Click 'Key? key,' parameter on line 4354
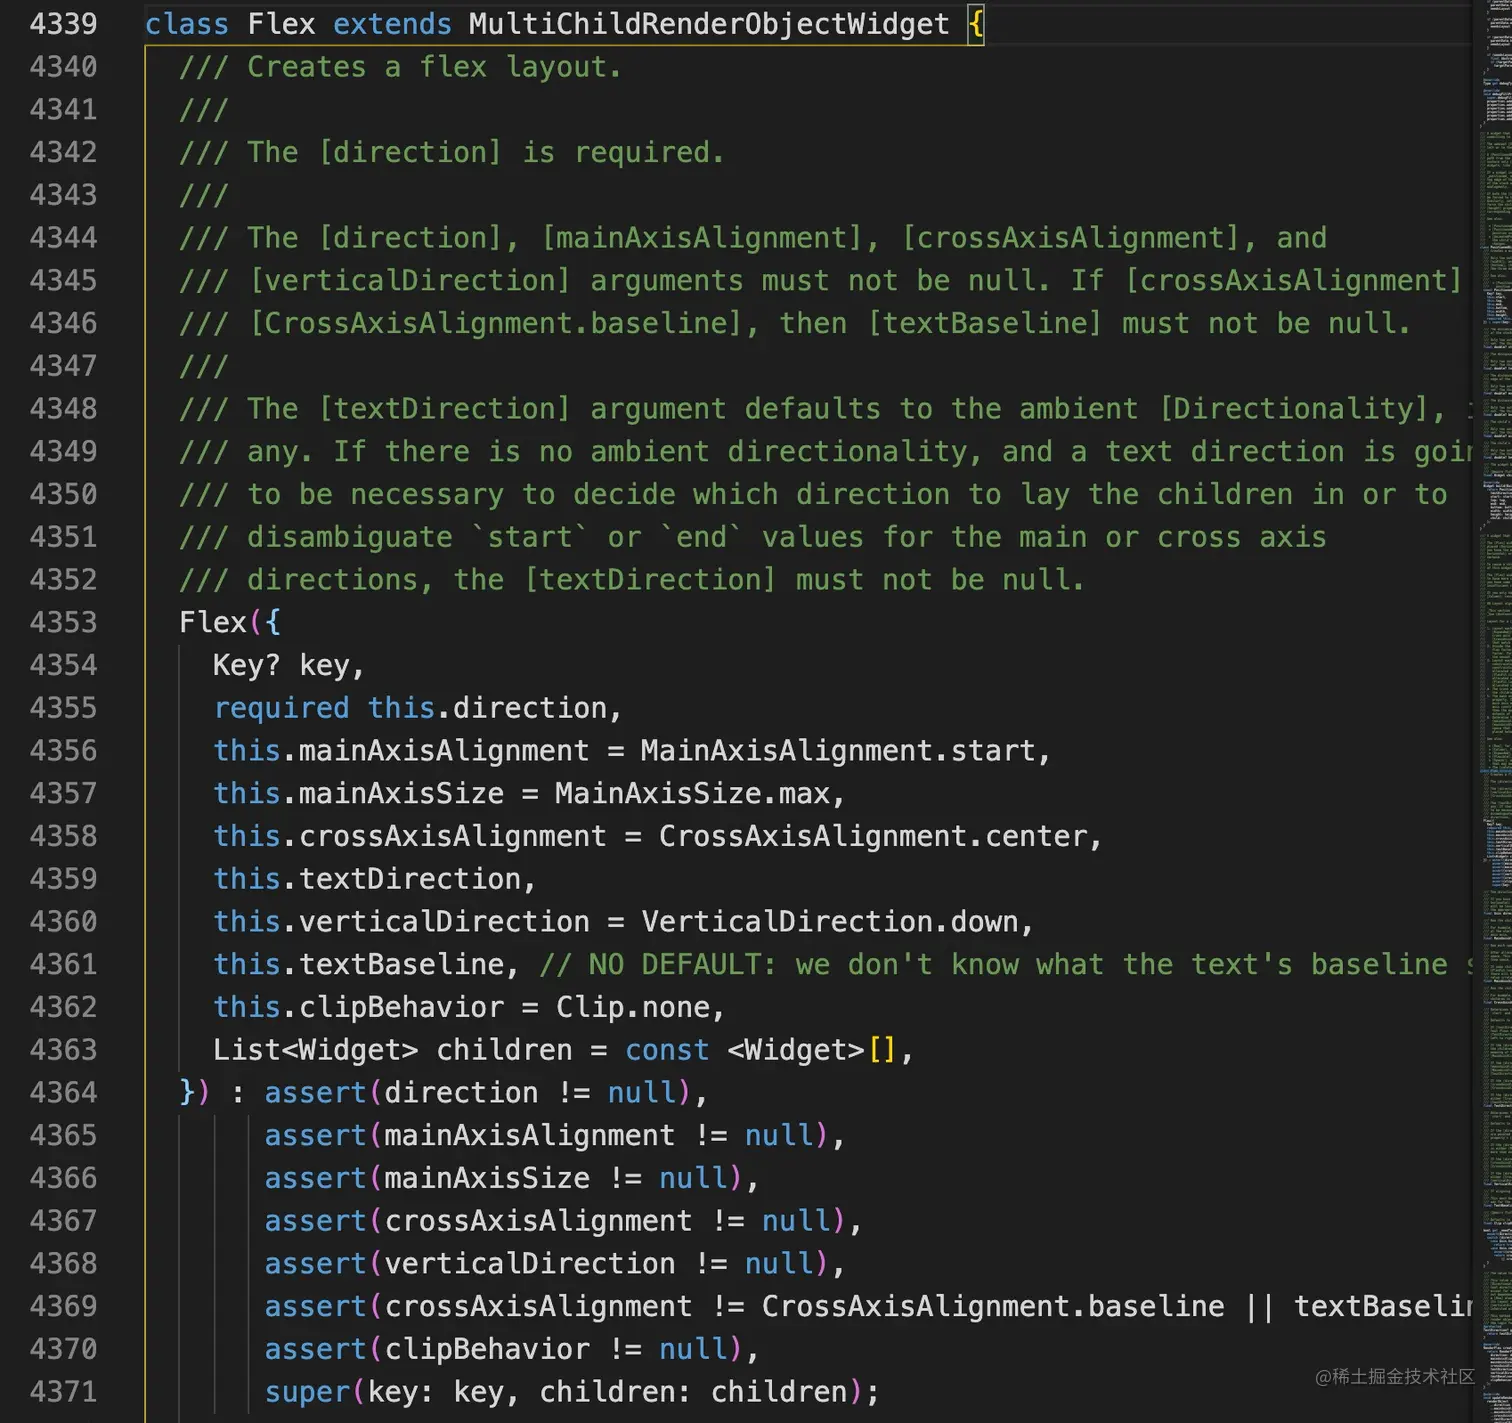1512x1423 pixels. (x=289, y=665)
